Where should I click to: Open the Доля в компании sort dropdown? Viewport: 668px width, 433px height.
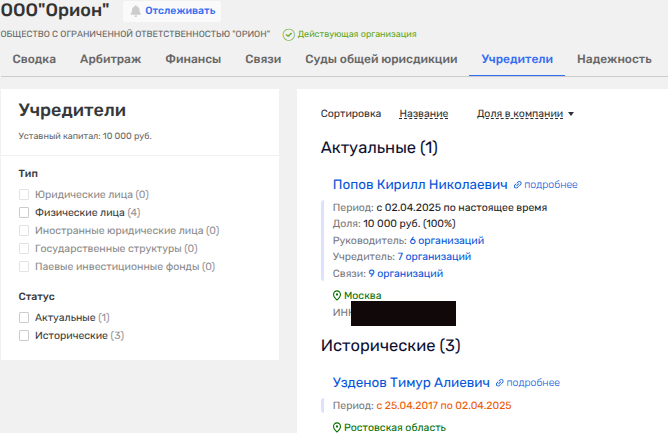coord(526,114)
